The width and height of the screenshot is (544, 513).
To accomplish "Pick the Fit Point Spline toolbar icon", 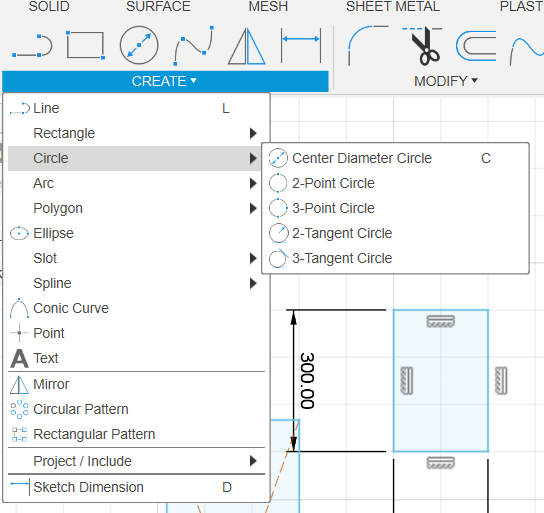I will (x=194, y=45).
